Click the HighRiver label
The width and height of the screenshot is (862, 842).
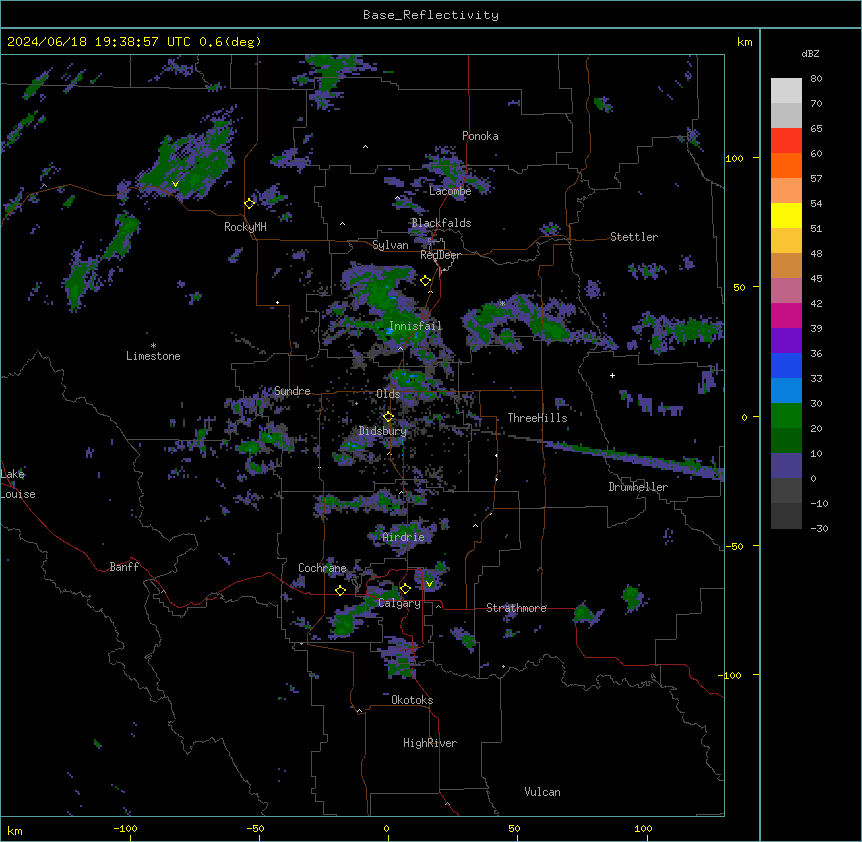coord(430,743)
